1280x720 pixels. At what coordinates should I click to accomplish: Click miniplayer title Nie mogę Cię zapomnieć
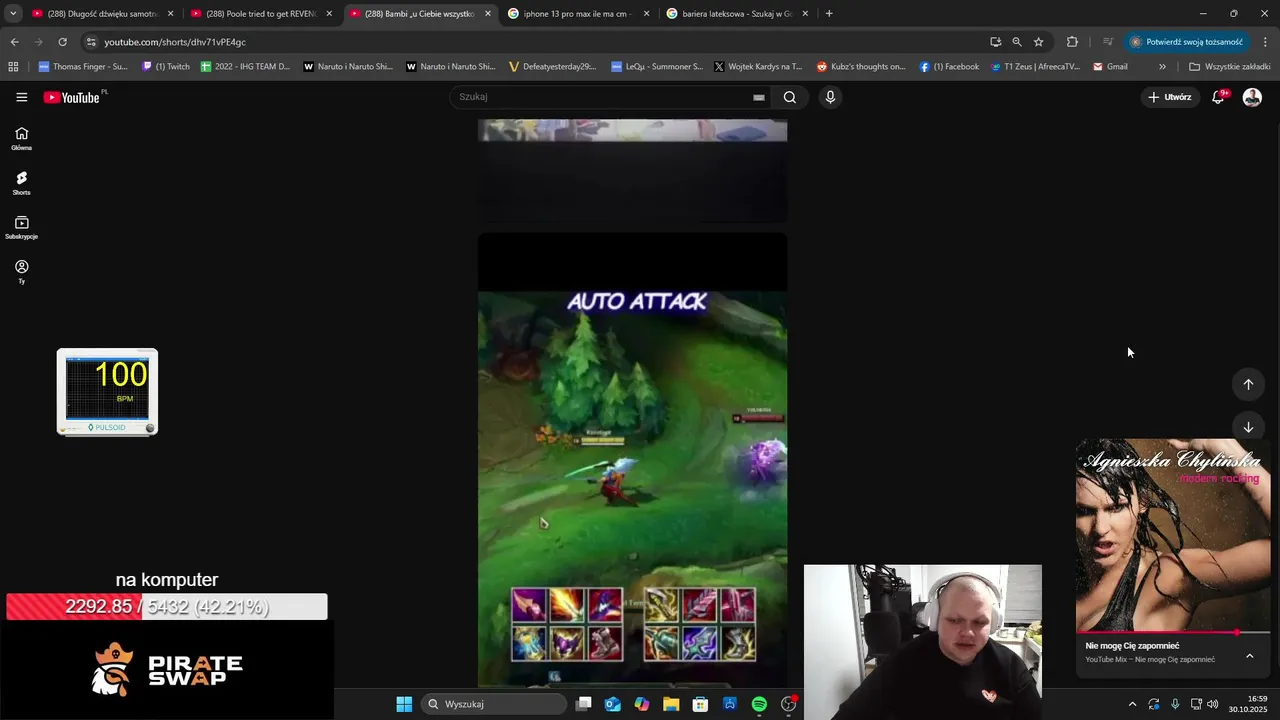(1132, 646)
